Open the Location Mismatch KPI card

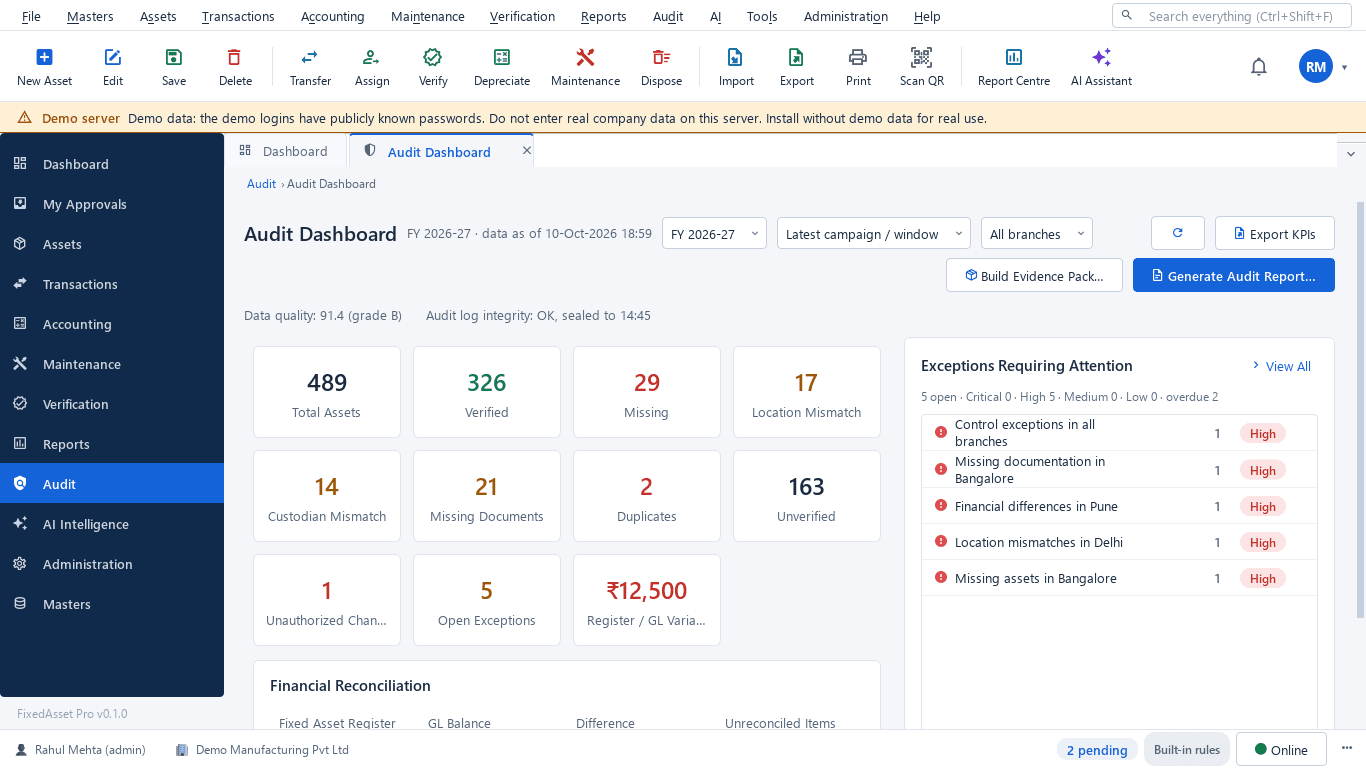point(806,392)
